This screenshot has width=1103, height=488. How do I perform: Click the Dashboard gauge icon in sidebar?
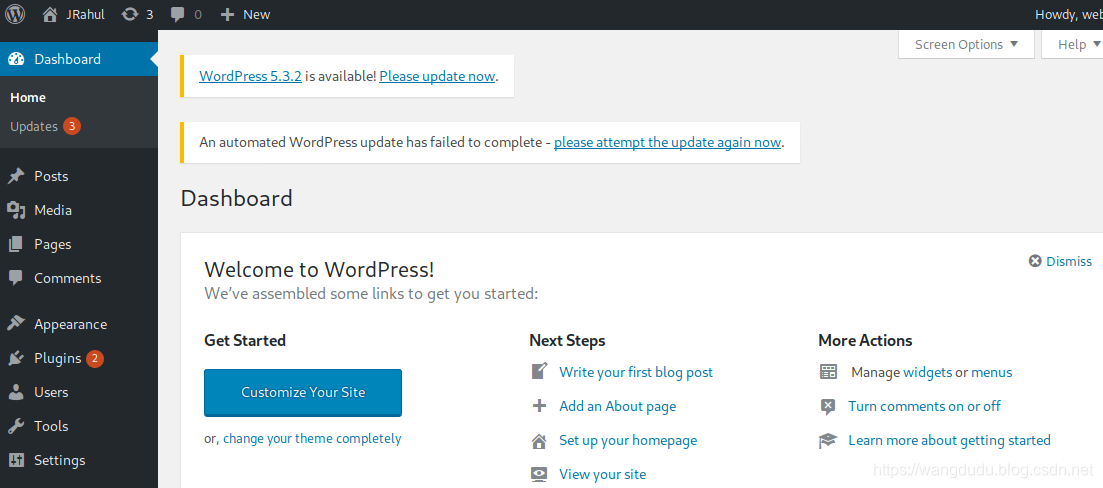(16, 59)
